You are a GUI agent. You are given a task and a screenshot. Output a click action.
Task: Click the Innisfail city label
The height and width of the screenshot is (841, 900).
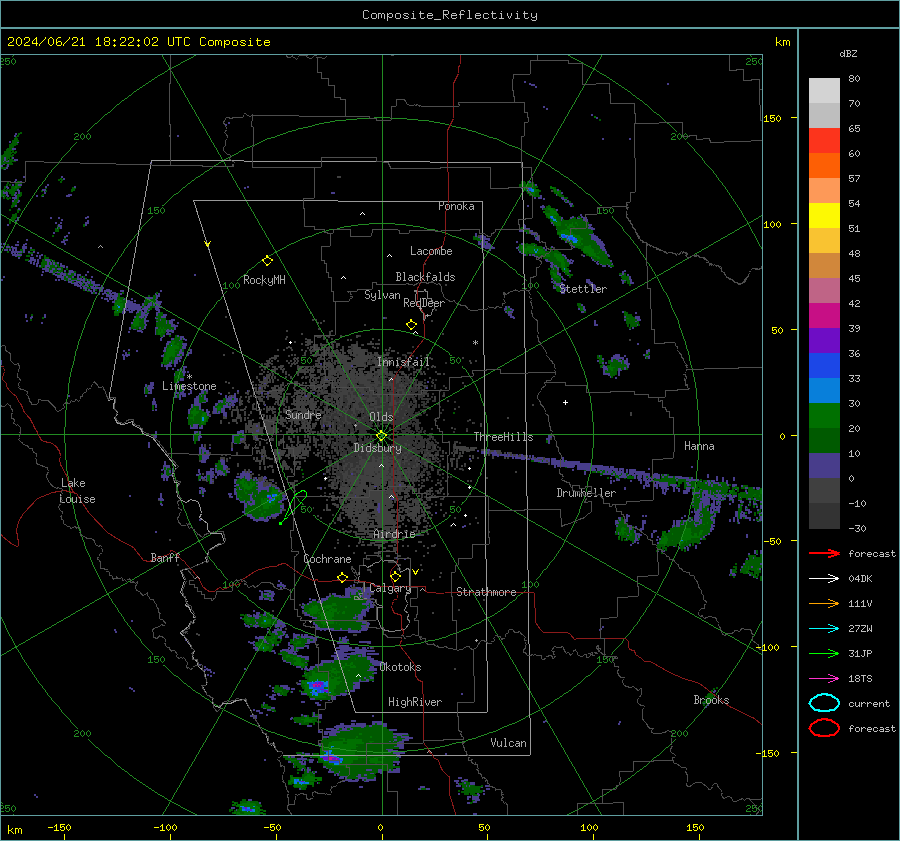pyautogui.click(x=403, y=362)
